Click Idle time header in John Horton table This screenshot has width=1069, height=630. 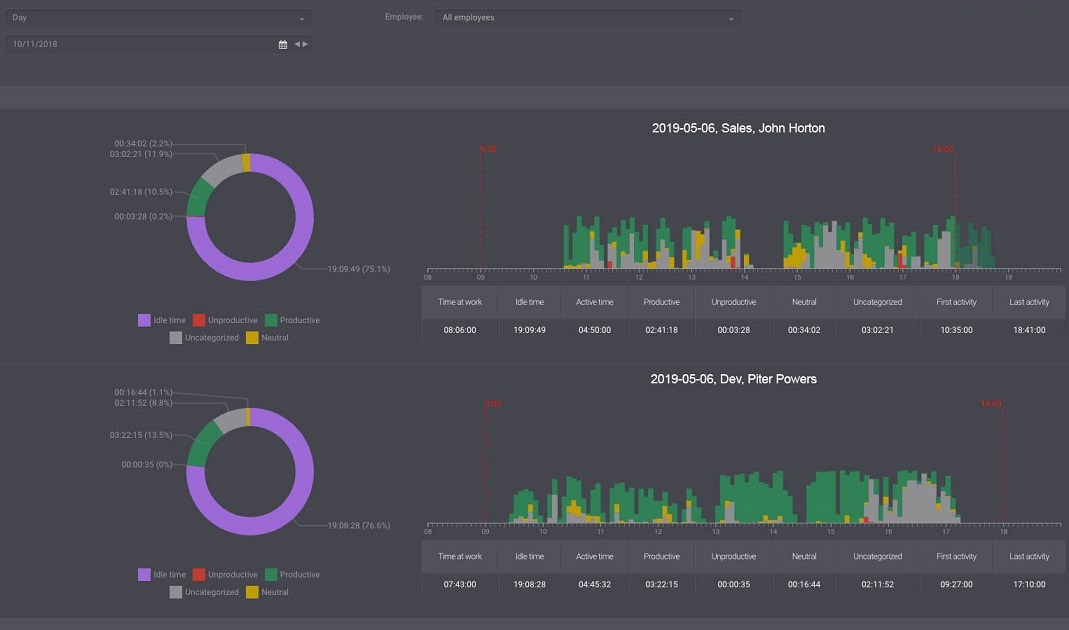(x=530, y=302)
